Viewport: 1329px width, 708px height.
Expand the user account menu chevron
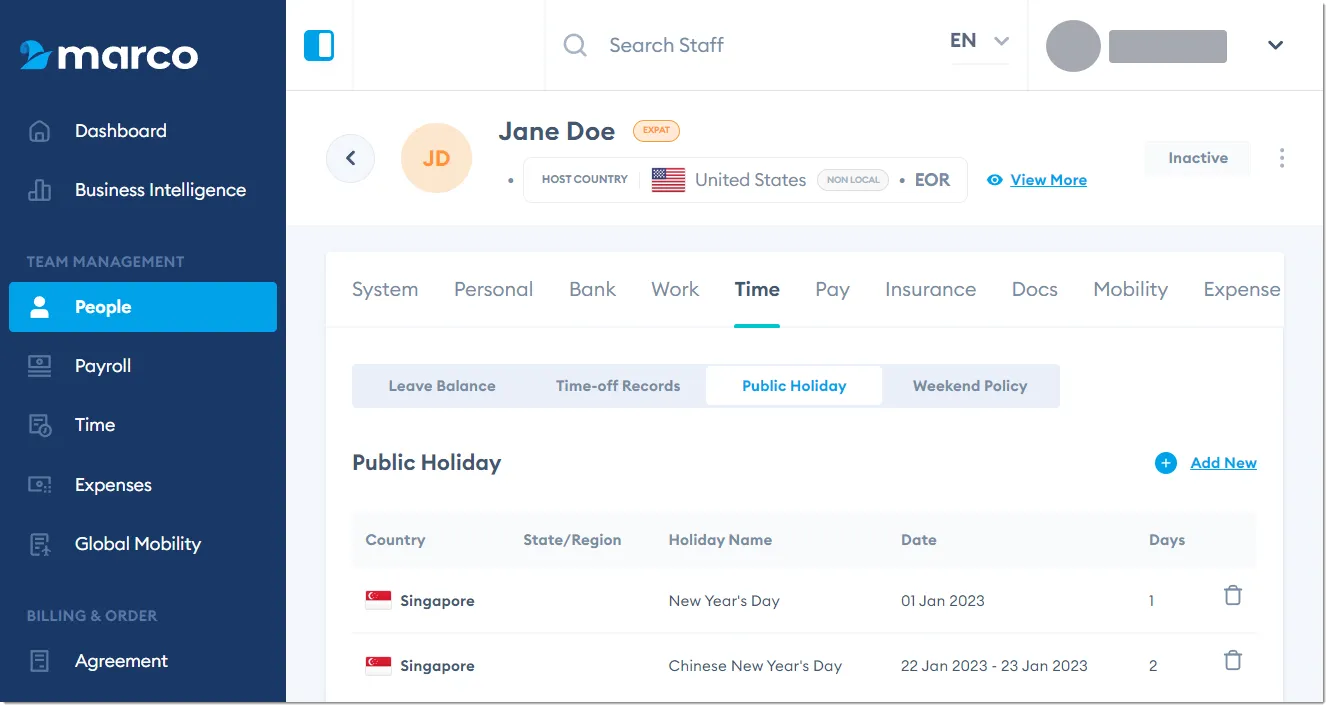1275,45
